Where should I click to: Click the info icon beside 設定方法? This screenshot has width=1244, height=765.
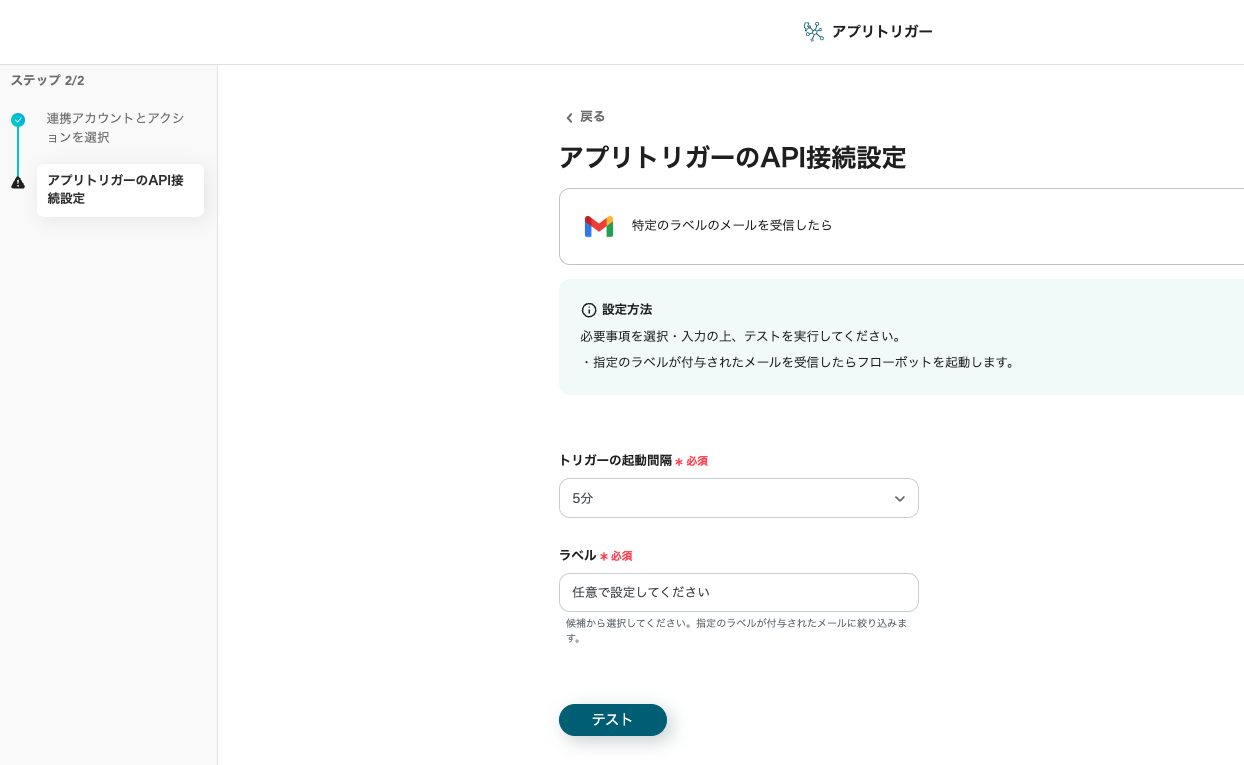click(x=589, y=310)
